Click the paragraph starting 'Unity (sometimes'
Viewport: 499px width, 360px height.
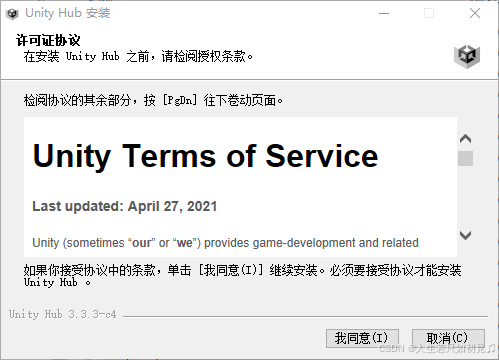(225, 243)
